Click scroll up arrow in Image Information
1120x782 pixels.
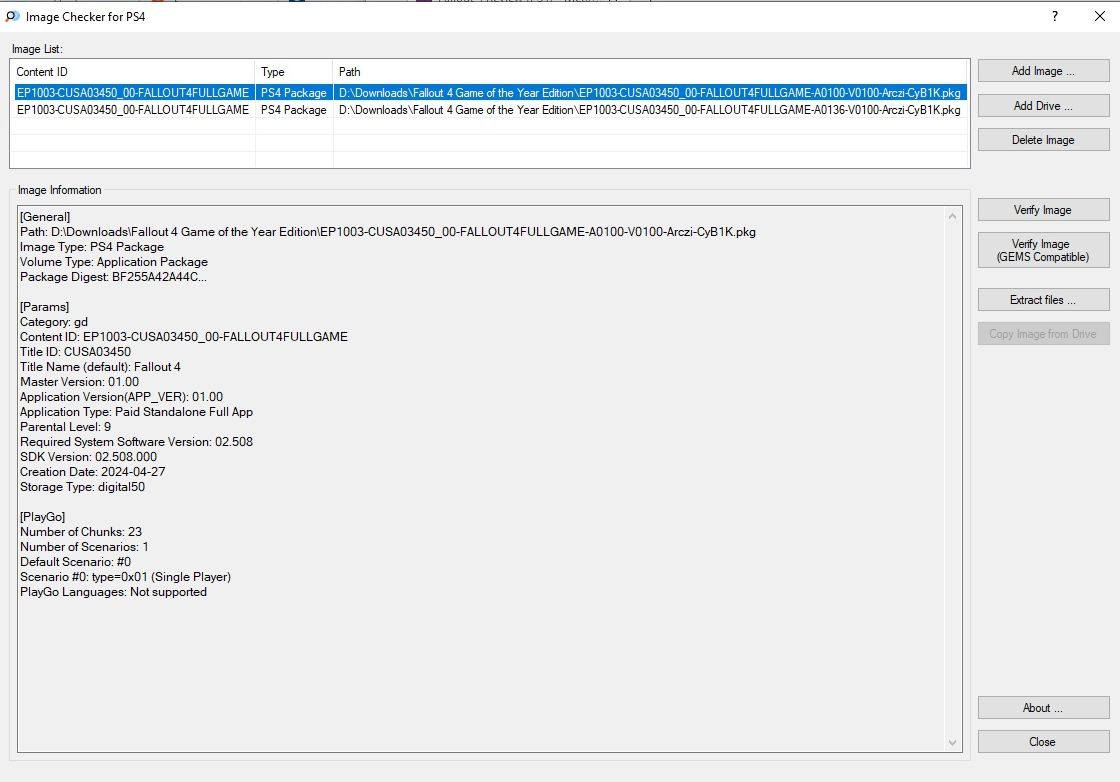[952, 216]
